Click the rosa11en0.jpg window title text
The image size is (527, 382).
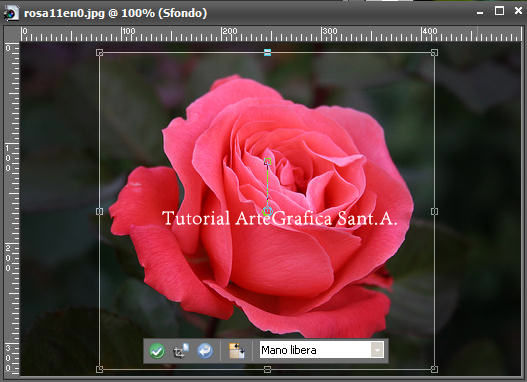coord(115,13)
